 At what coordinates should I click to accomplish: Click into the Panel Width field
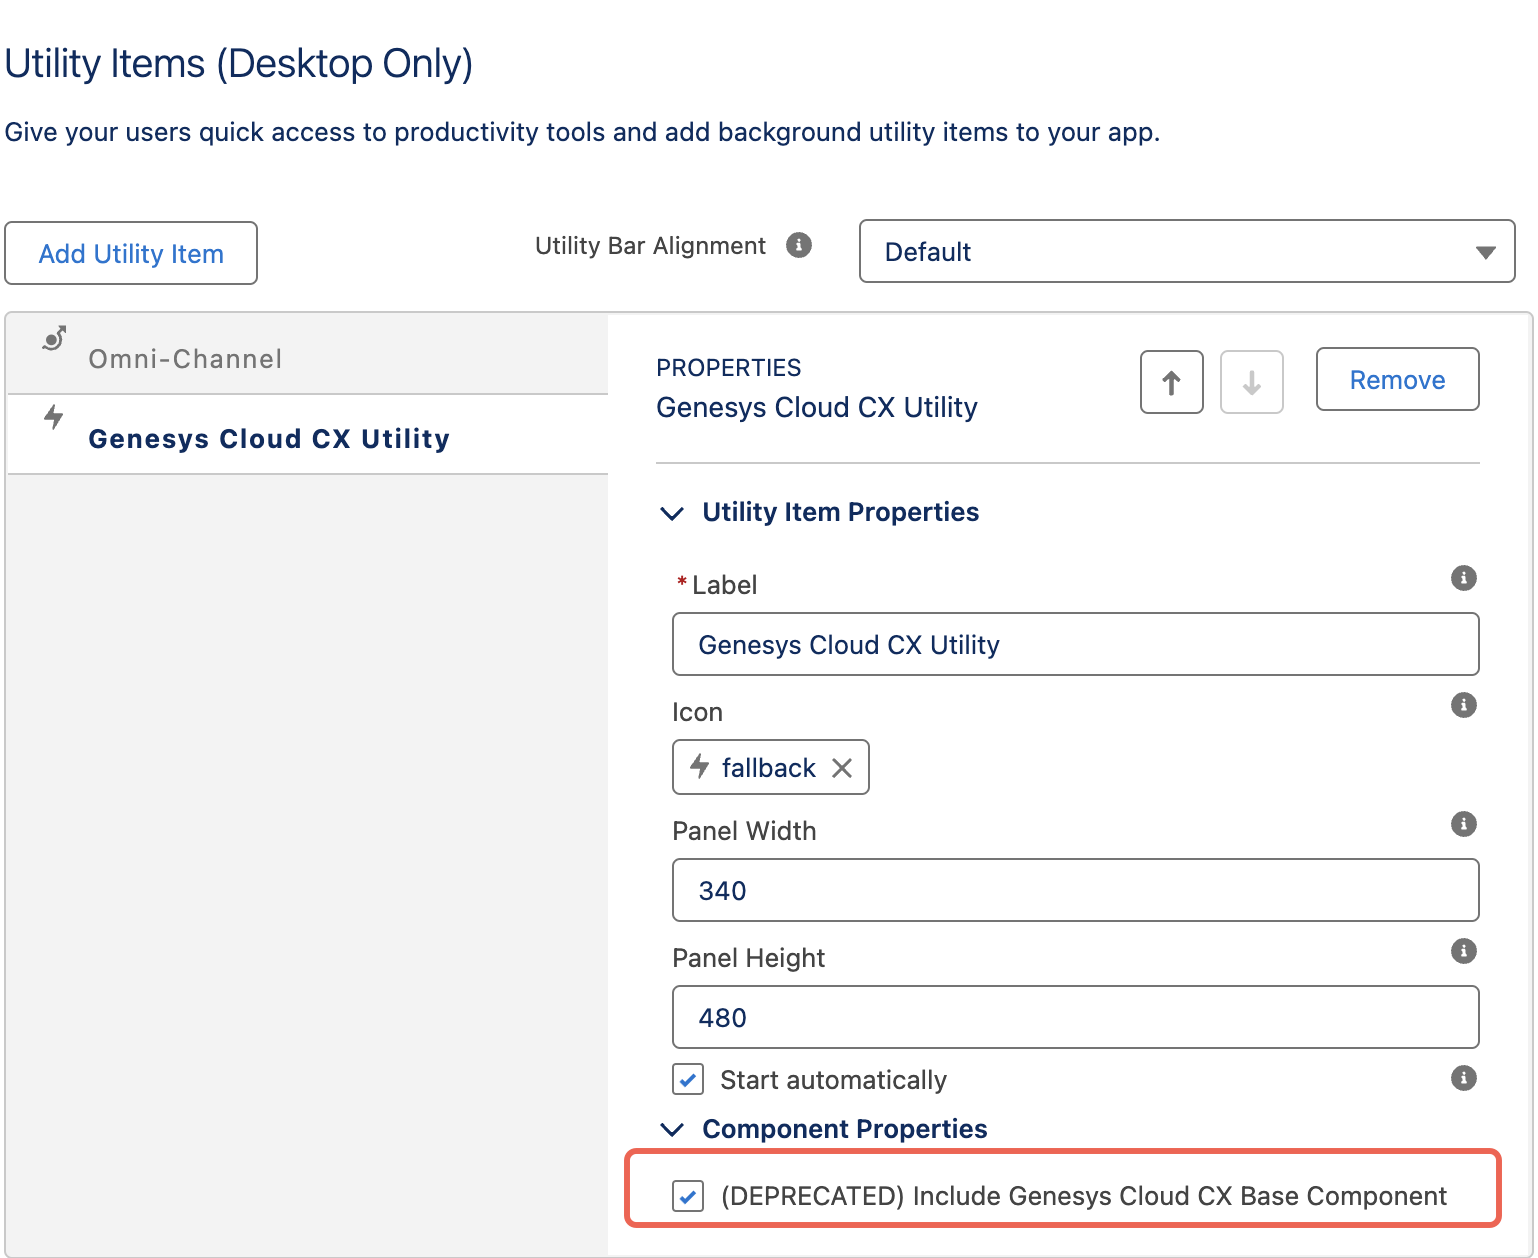coord(1075,890)
